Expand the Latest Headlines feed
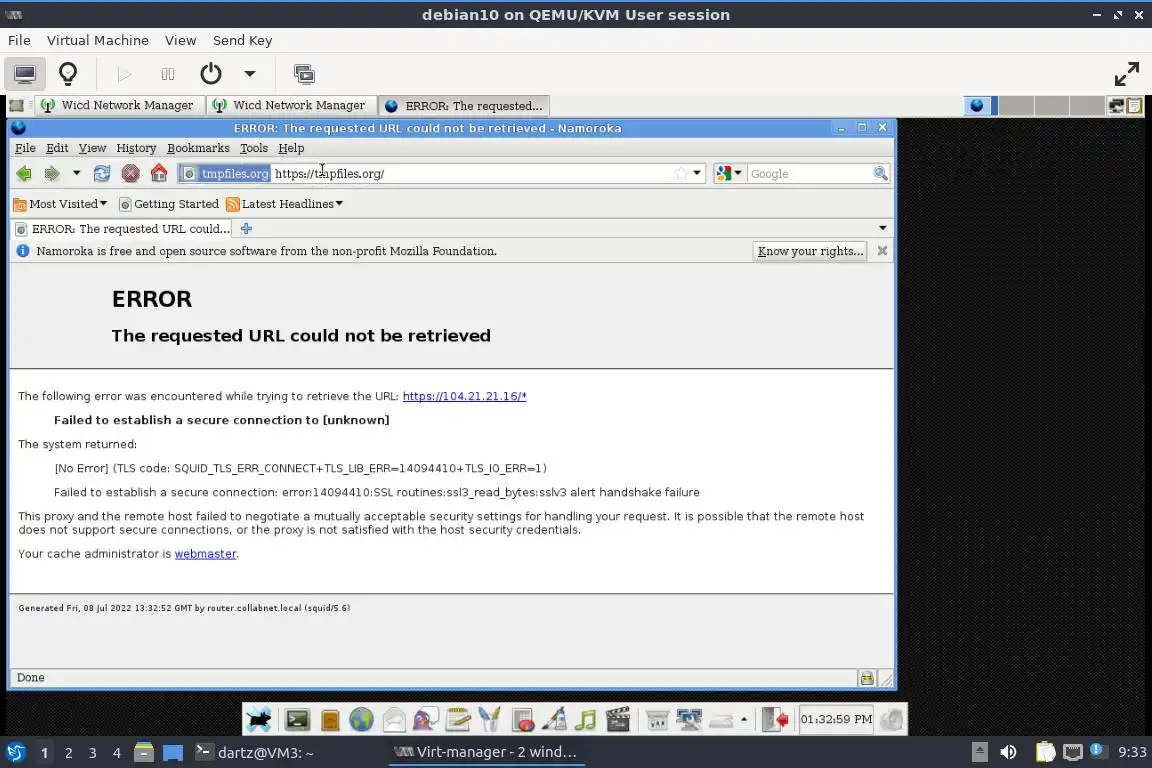The height and width of the screenshot is (768, 1152). [x=285, y=204]
